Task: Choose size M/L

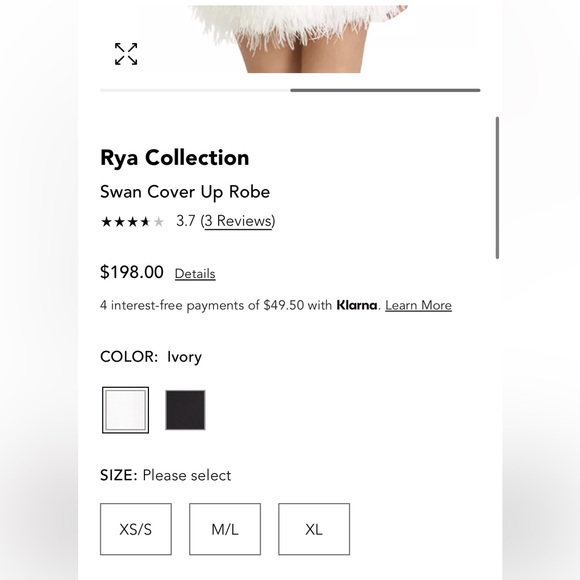Action: pyautogui.click(x=225, y=529)
